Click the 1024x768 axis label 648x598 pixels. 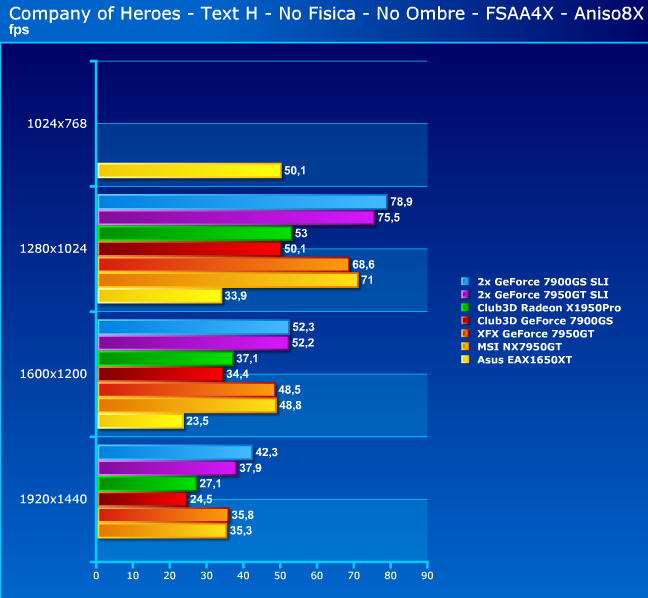tap(57, 124)
